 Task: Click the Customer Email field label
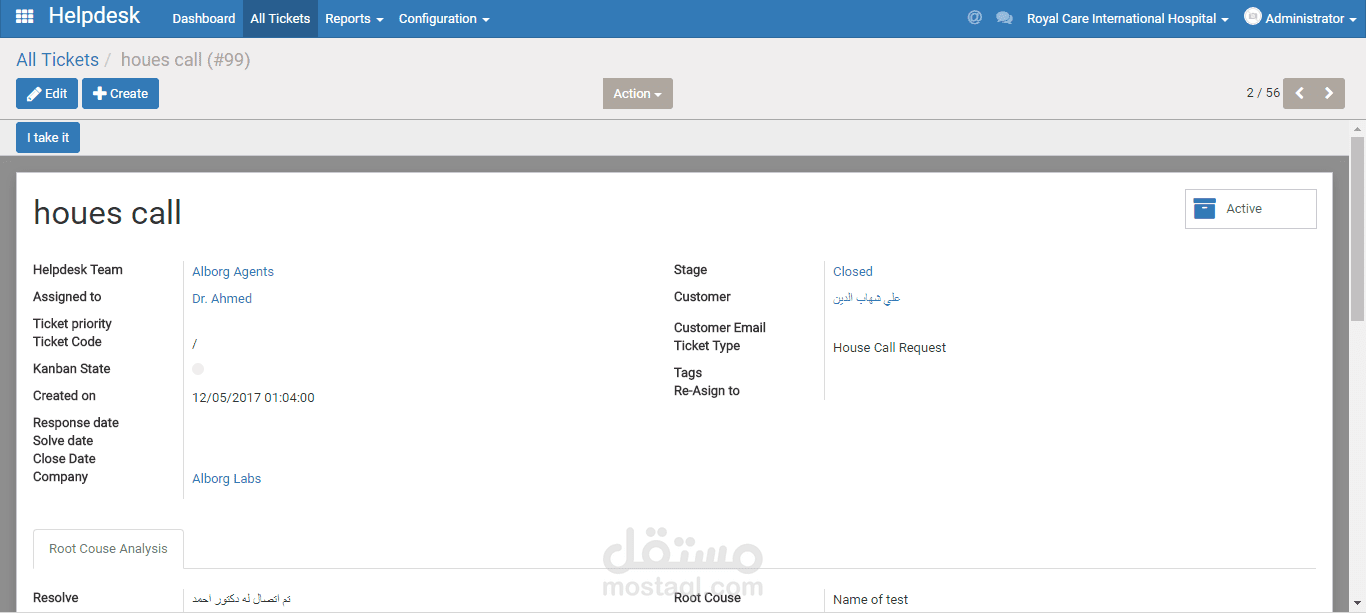(x=720, y=327)
